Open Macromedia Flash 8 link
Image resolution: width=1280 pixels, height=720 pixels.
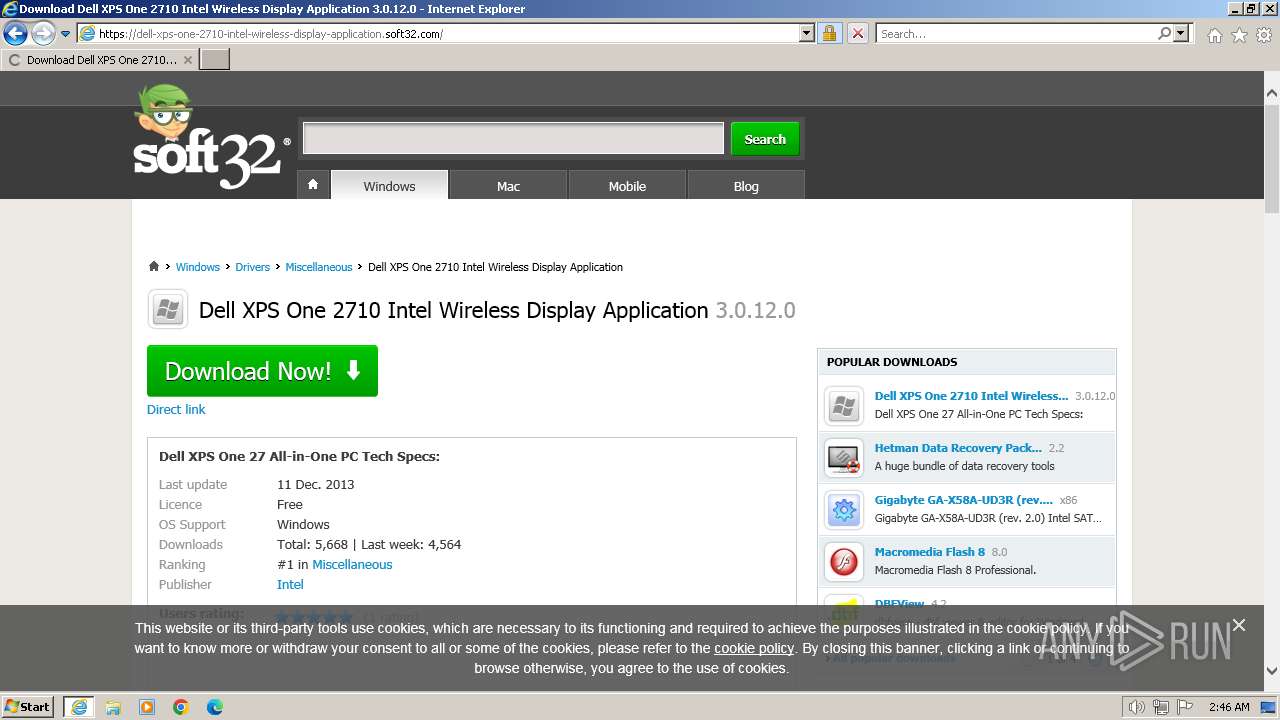pyautogui.click(x=930, y=552)
